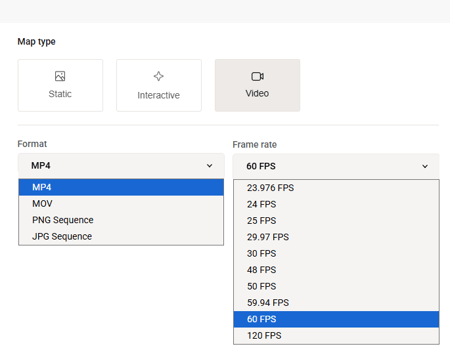The width and height of the screenshot is (450, 361).
Task: Choose JPG Sequence format option
Action: point(121,236)
